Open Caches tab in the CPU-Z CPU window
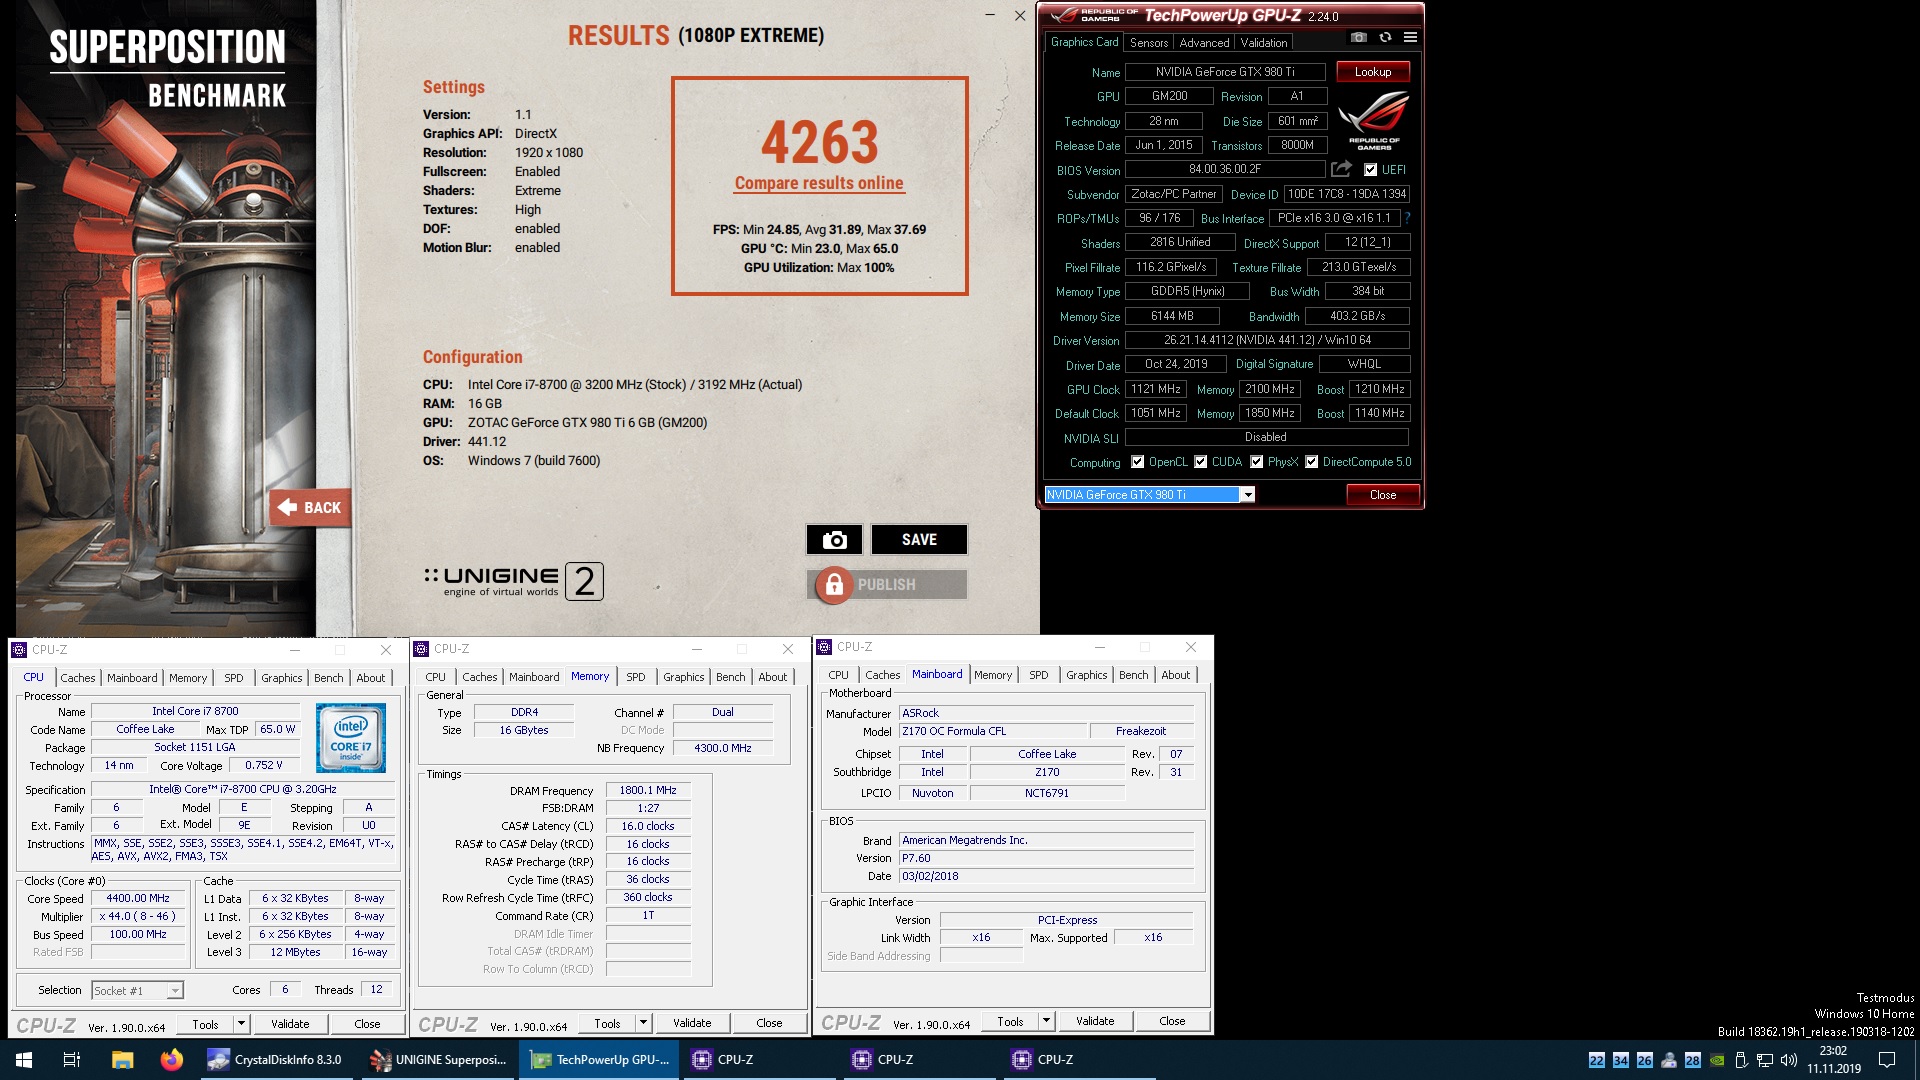The width and height of the screenshot is (1920, 1080). [78, 678]
